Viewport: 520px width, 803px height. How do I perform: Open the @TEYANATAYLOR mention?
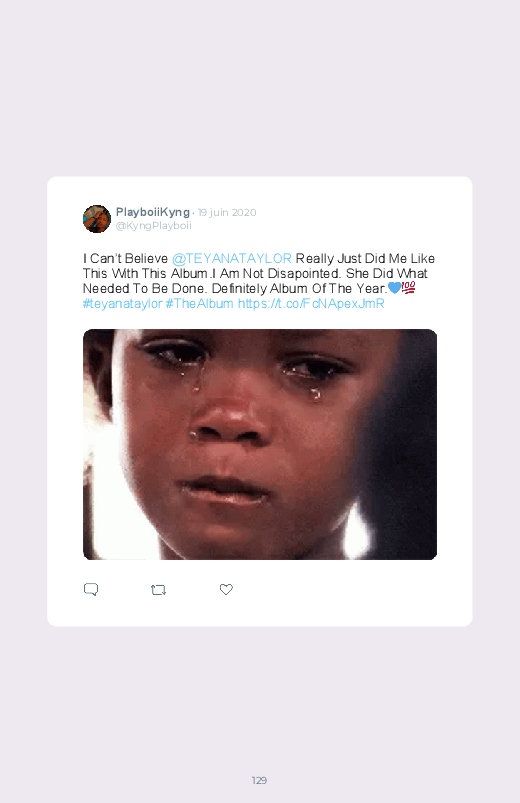(232, 259)
